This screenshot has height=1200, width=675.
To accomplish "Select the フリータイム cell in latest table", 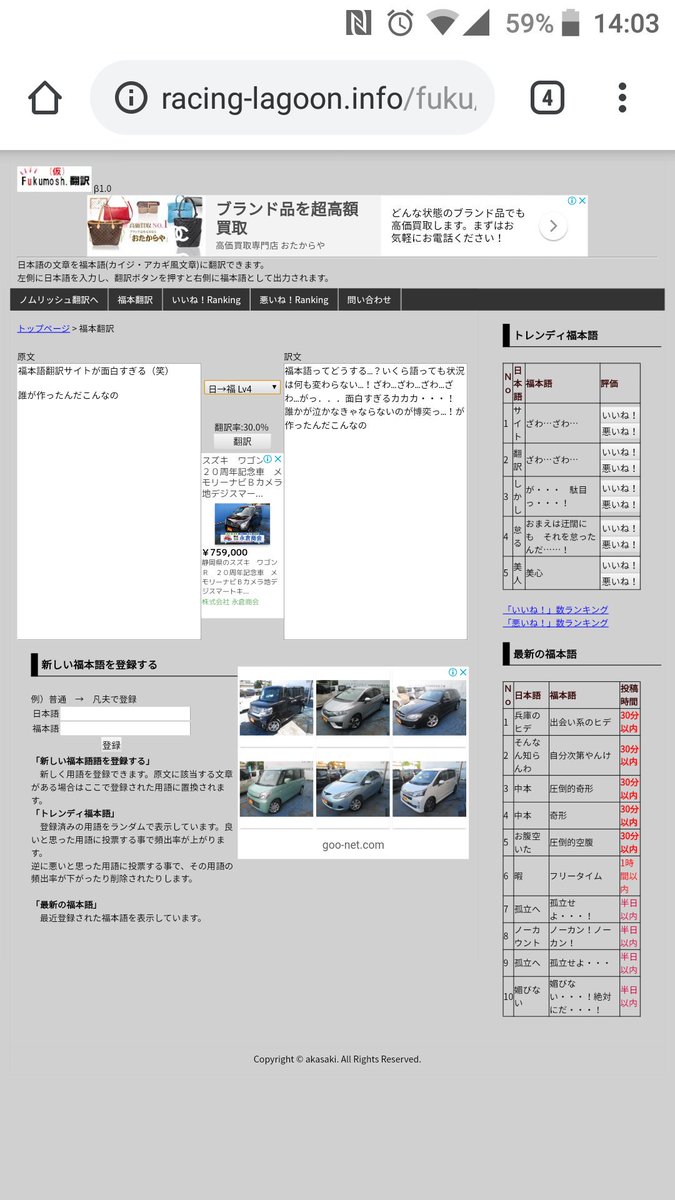I will click(583, 876).
